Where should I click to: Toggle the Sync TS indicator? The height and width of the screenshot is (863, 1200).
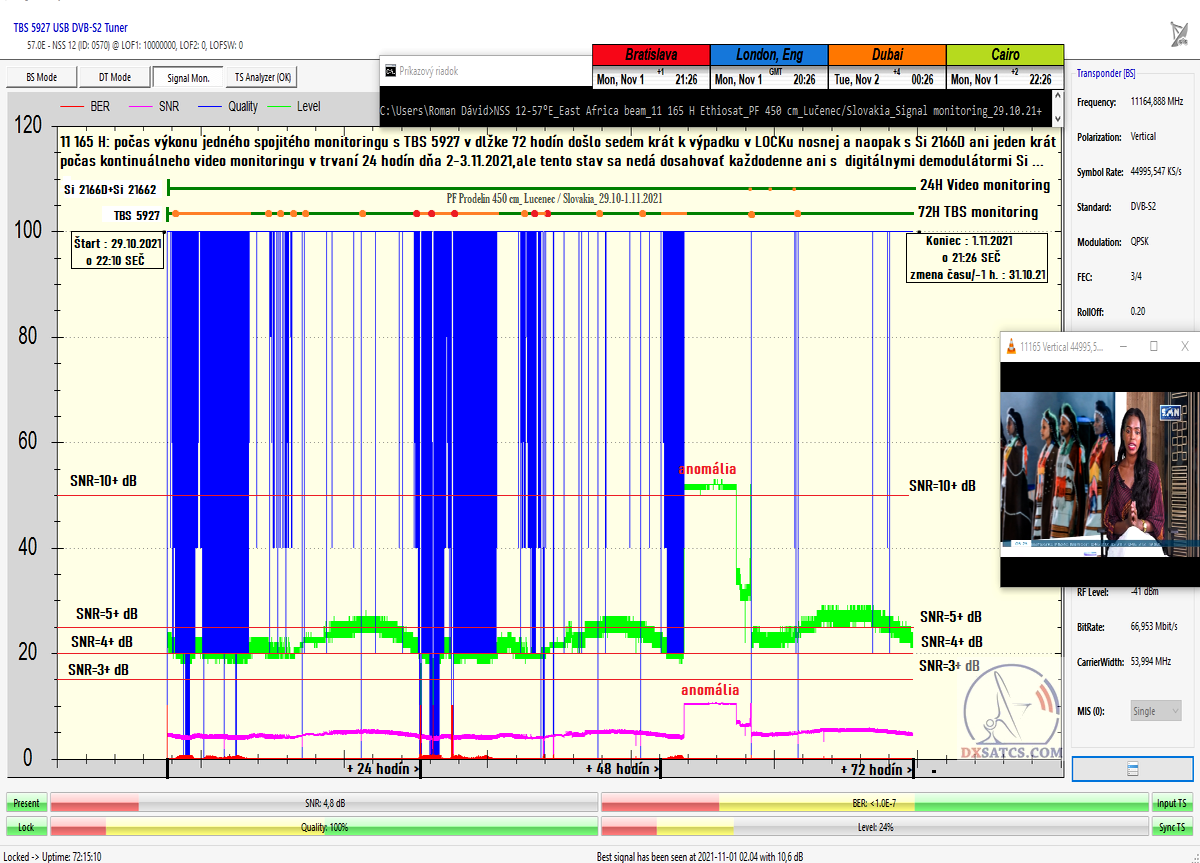(1172, 827)
